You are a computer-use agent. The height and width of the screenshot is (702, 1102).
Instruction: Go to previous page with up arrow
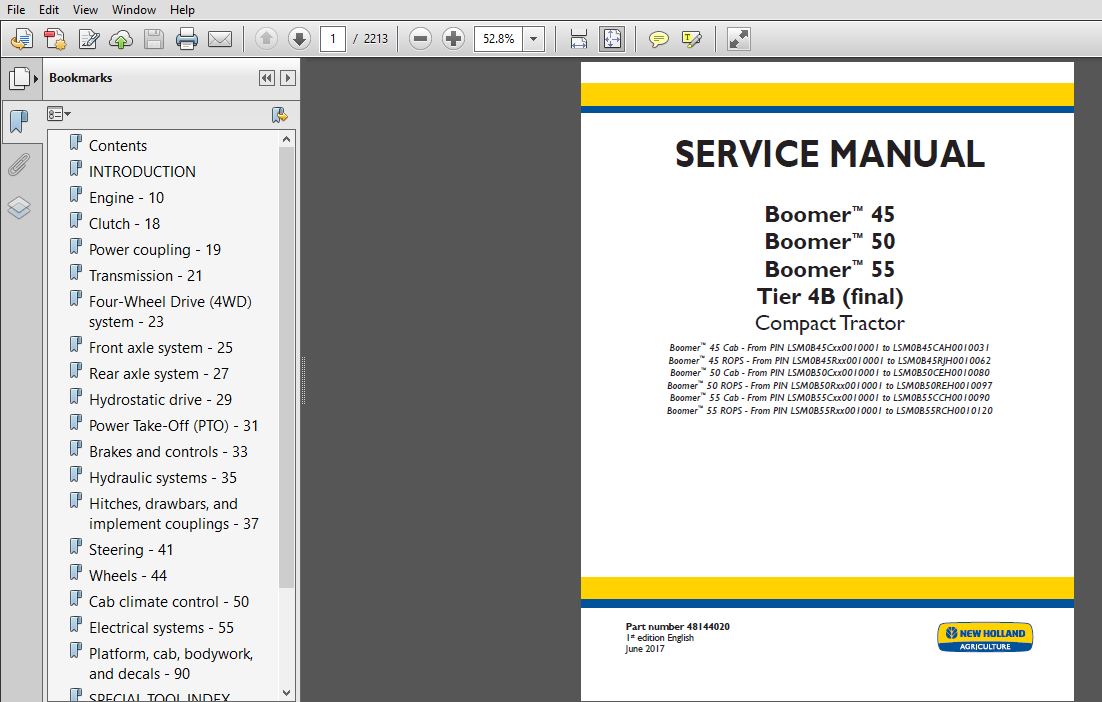click(x=266, y=39)
